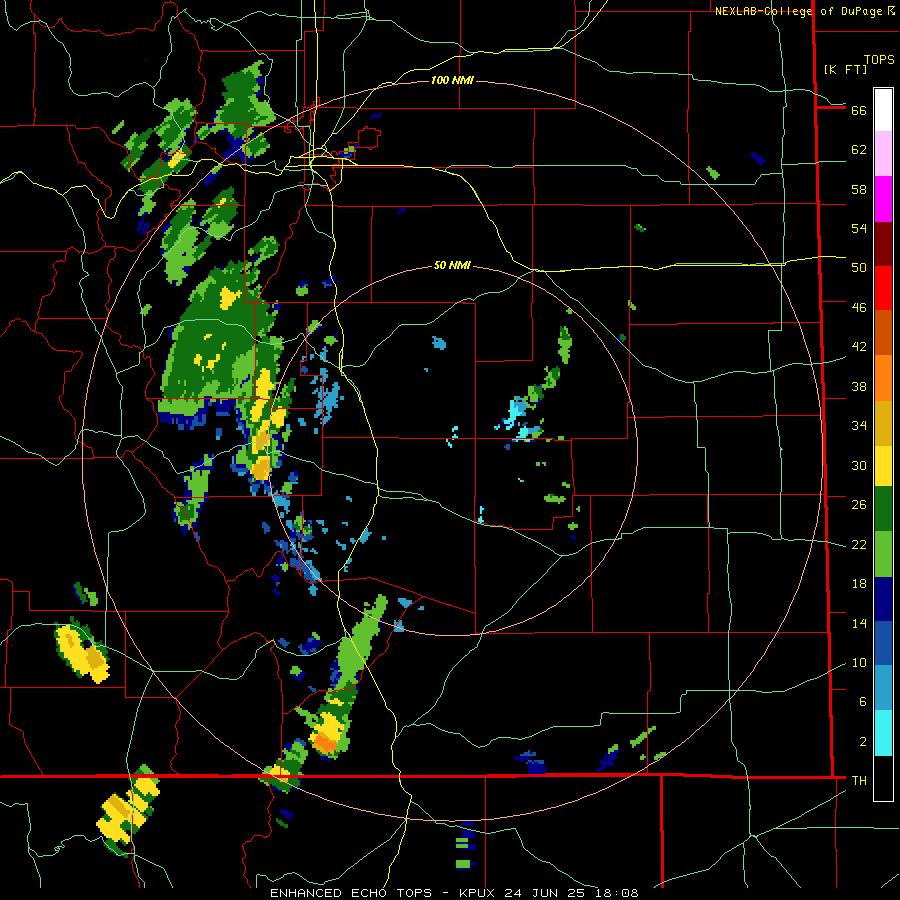Click the "54" scale value

(859, 228)
